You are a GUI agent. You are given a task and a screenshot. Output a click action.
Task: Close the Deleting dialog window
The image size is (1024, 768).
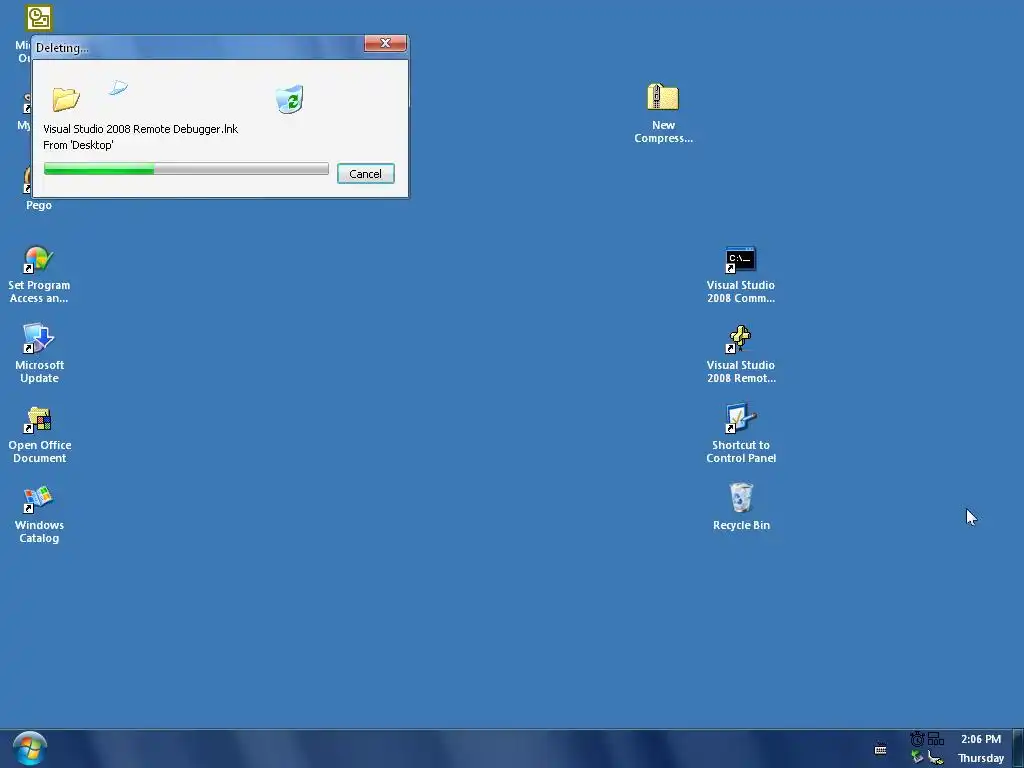pyautogui.click(x=385, y=43)
